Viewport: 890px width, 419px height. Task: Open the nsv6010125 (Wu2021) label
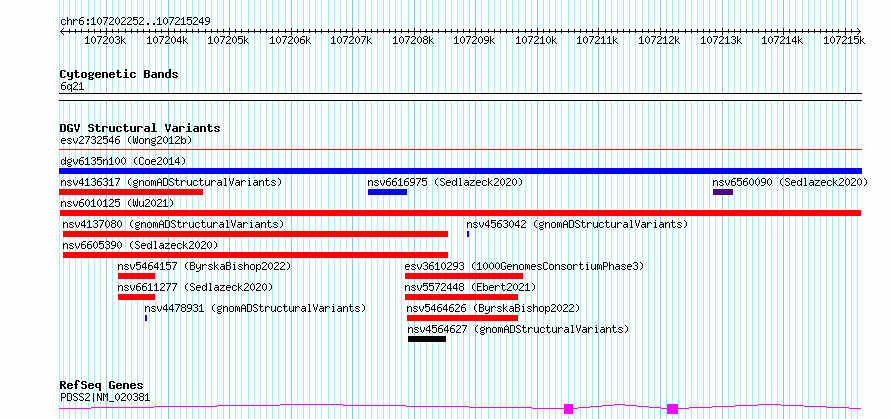point(117,203)
